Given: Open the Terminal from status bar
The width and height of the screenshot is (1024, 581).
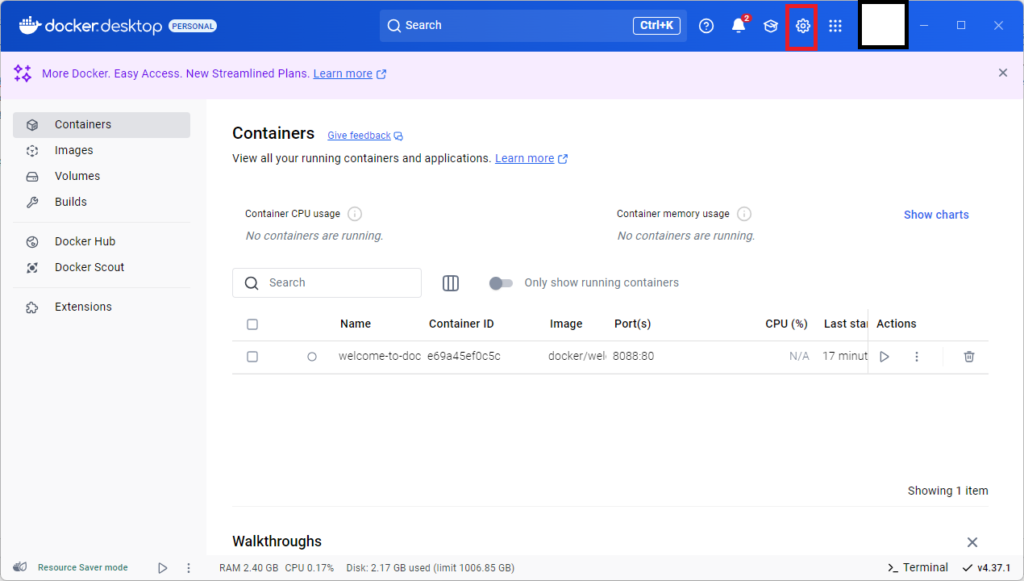Looking at the screenshot, I should pos(918,567).
